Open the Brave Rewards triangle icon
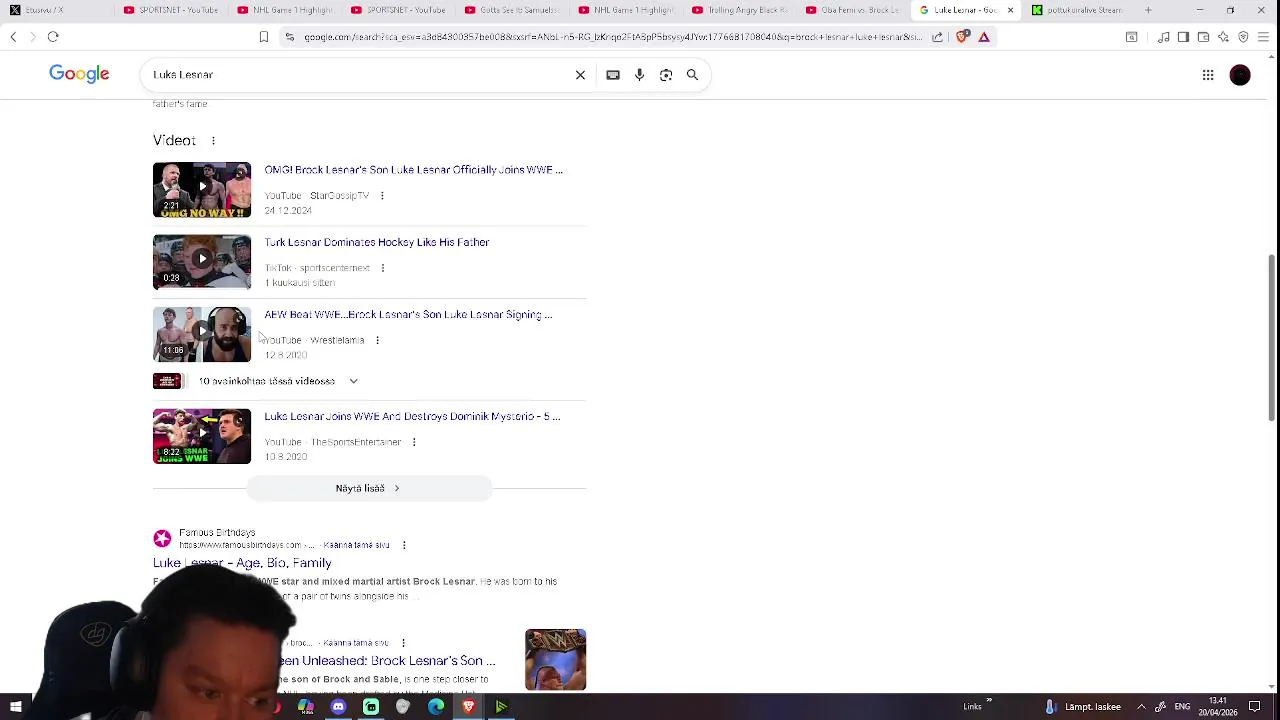The image size is (1280, 720). (x=984, y=37)
